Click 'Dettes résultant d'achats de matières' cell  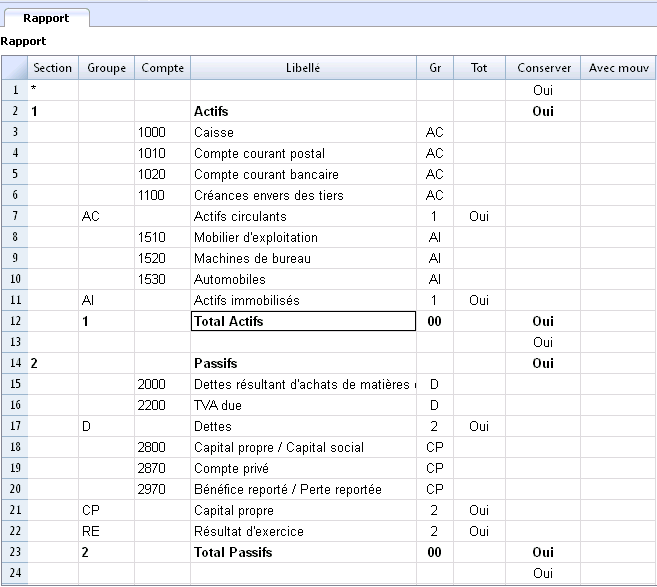[x=303, y=384]
